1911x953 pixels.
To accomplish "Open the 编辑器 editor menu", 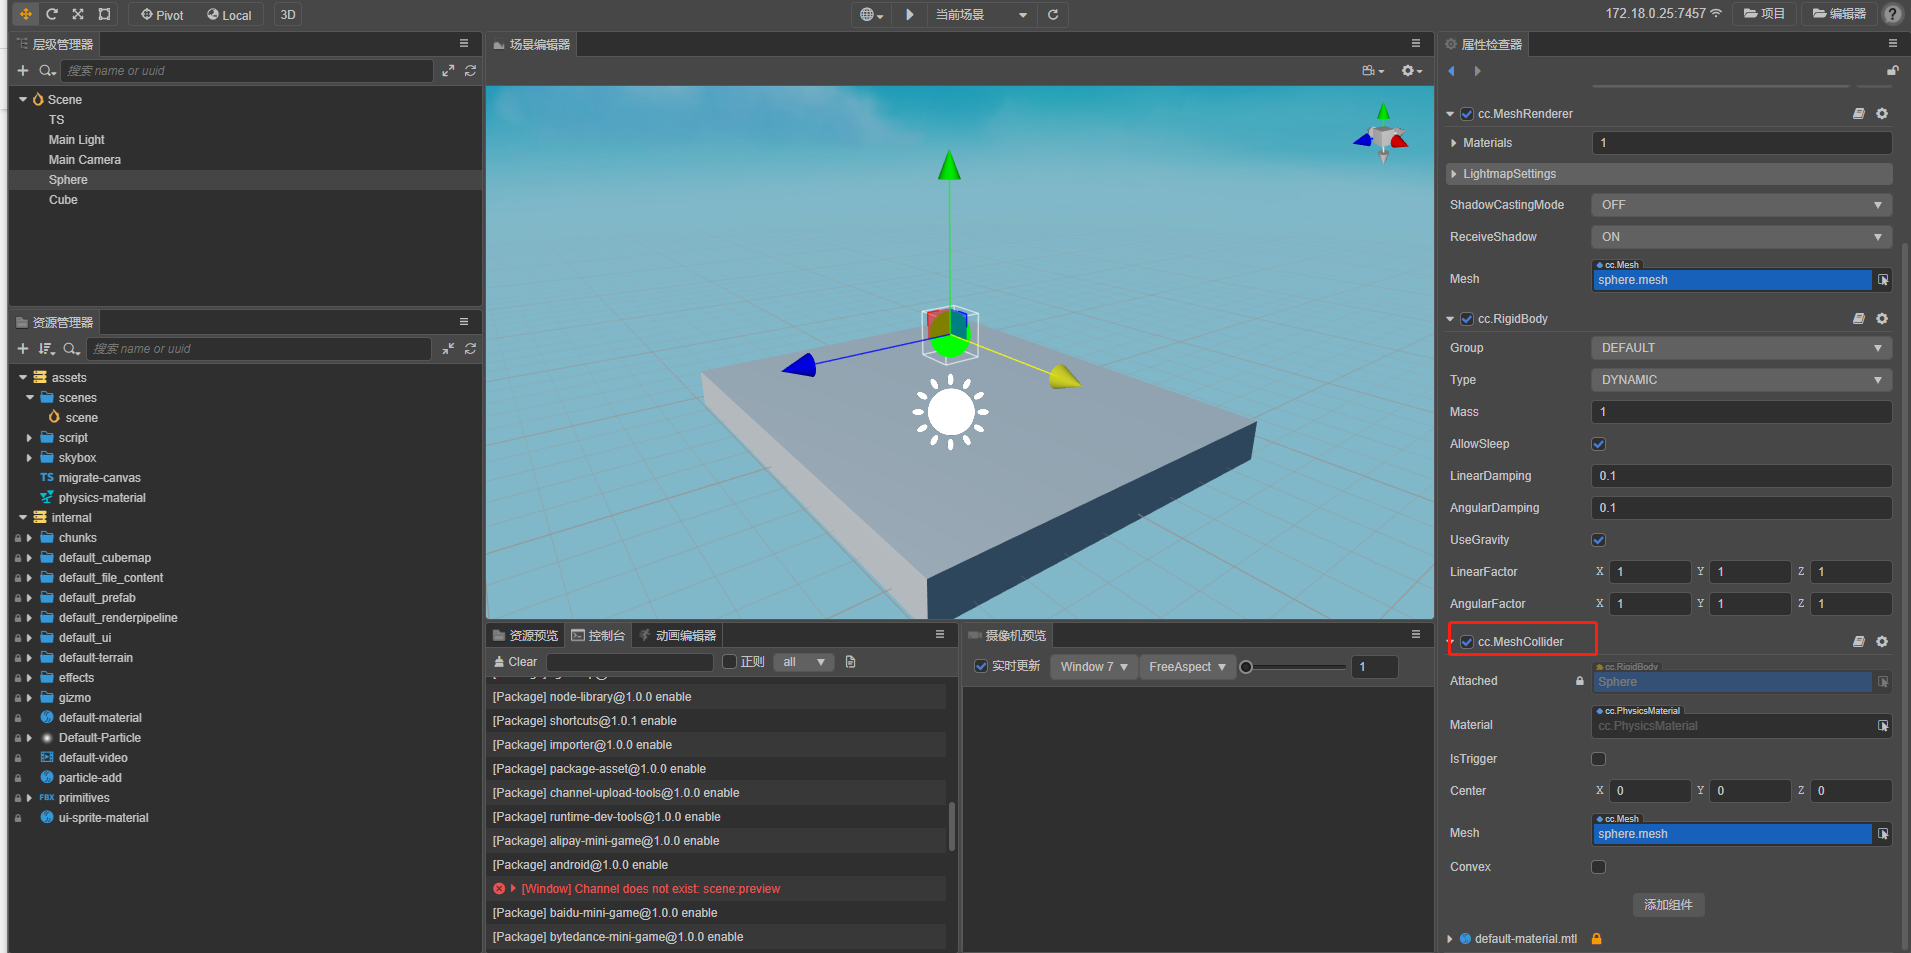I will tap(1840, 14).
